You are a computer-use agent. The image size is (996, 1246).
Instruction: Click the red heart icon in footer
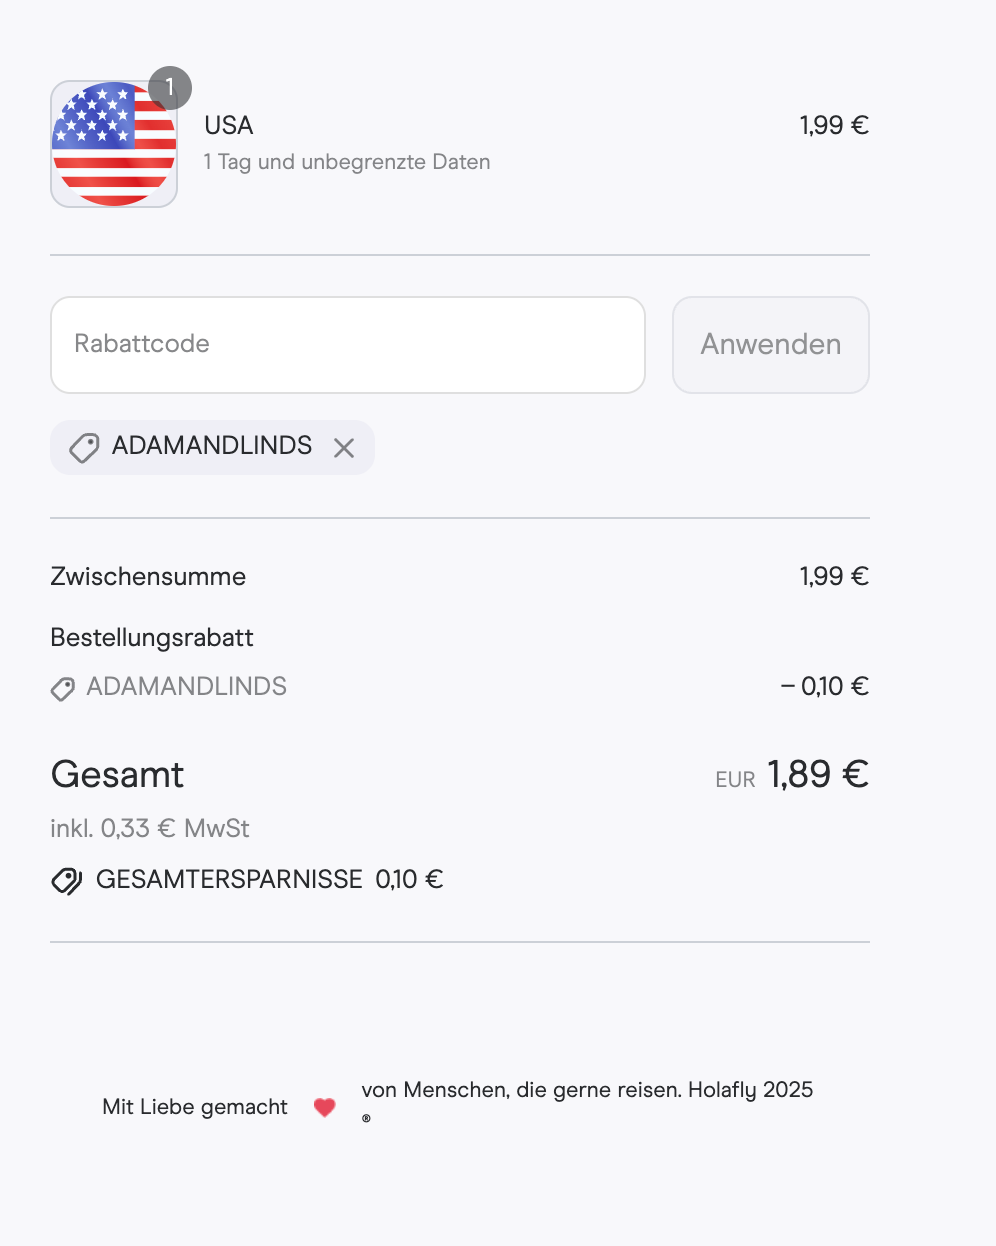pos(324,1107)
